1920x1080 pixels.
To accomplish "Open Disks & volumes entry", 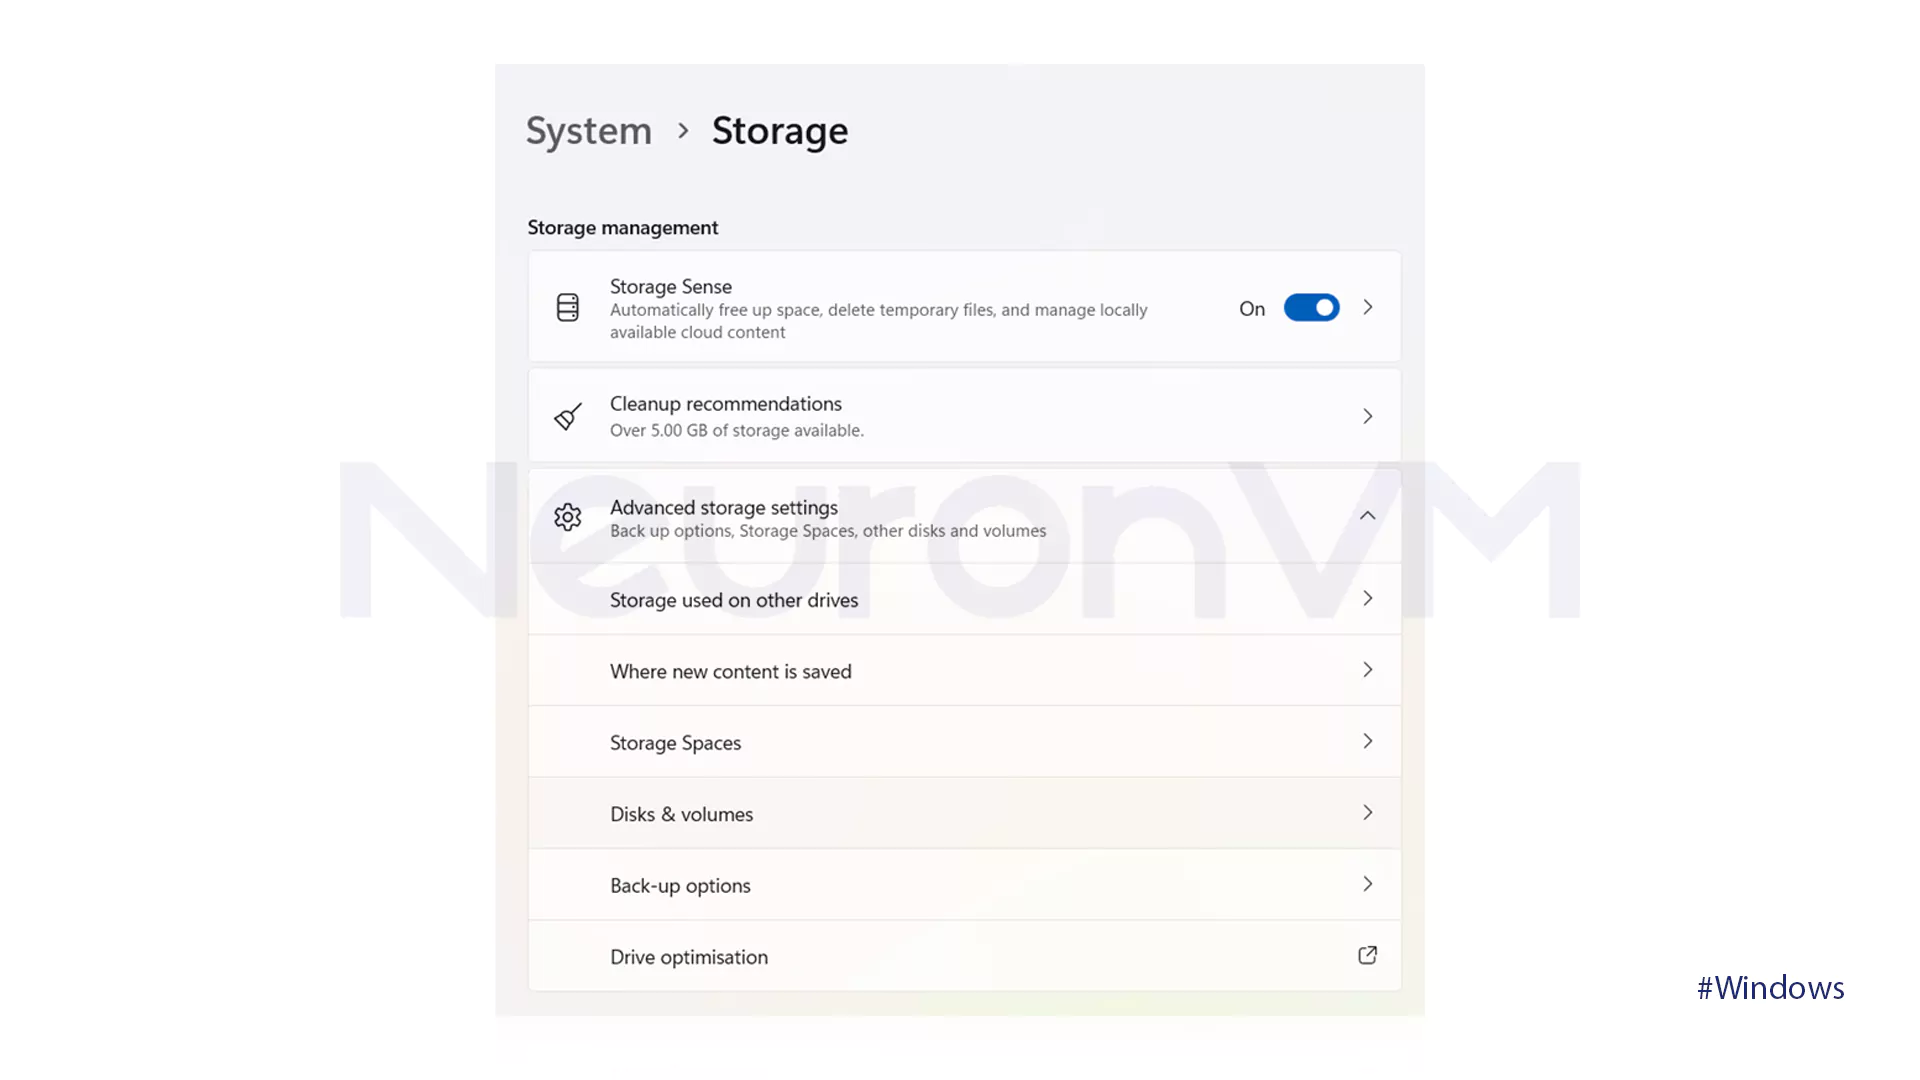I will click(x=965, y=813).
